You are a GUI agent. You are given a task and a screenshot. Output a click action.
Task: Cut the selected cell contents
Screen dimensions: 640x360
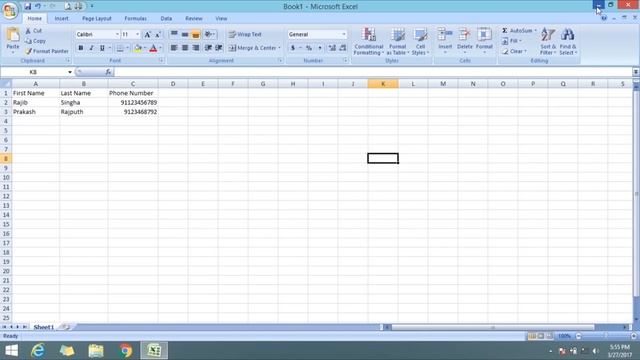click(33, 31)
